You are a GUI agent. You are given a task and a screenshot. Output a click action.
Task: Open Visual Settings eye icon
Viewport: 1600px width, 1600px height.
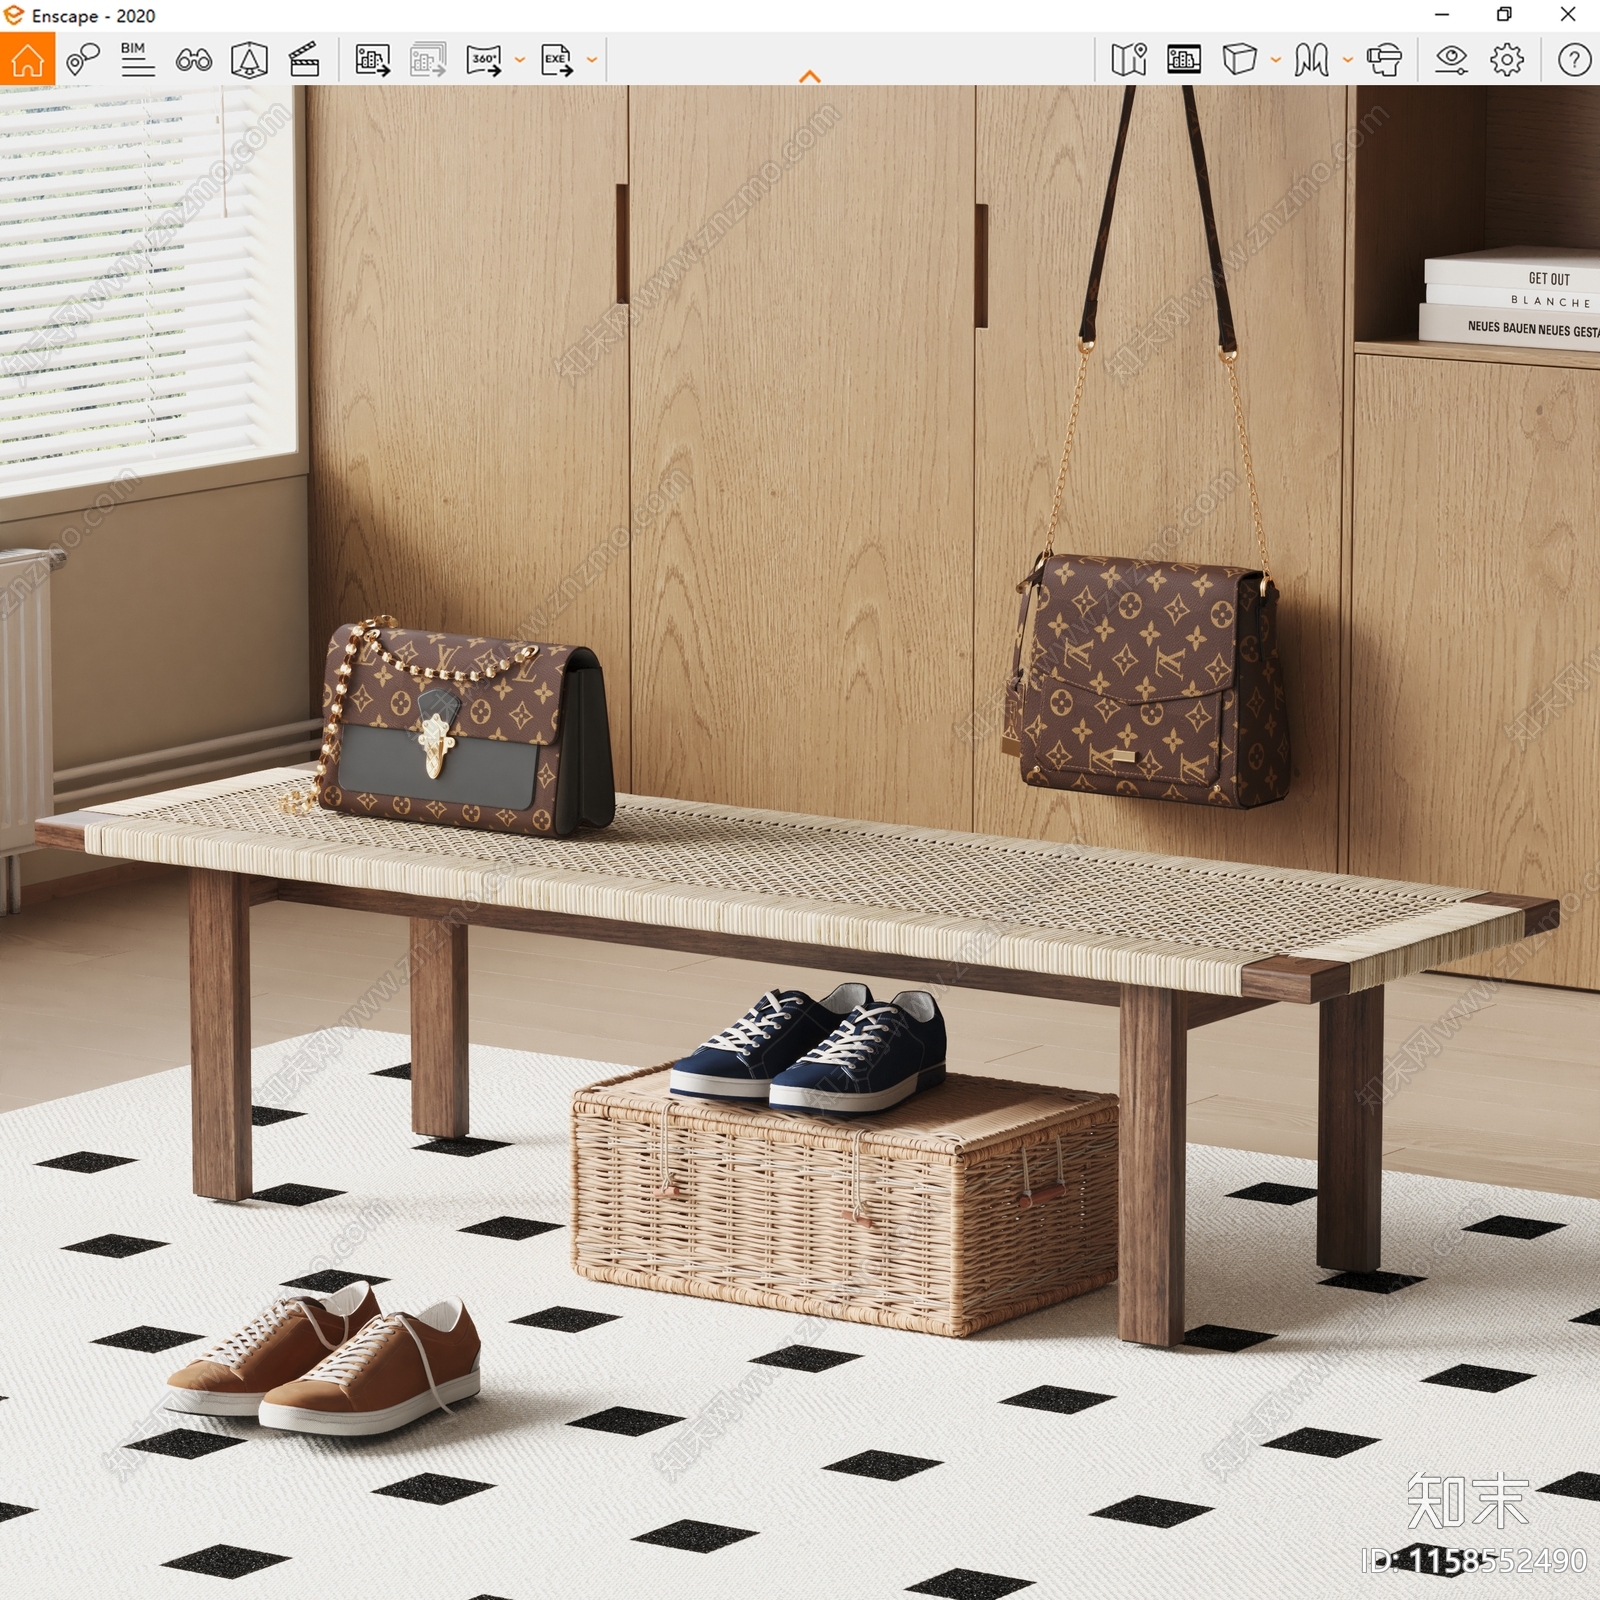pyautogui.click(x=1451, y=60)
